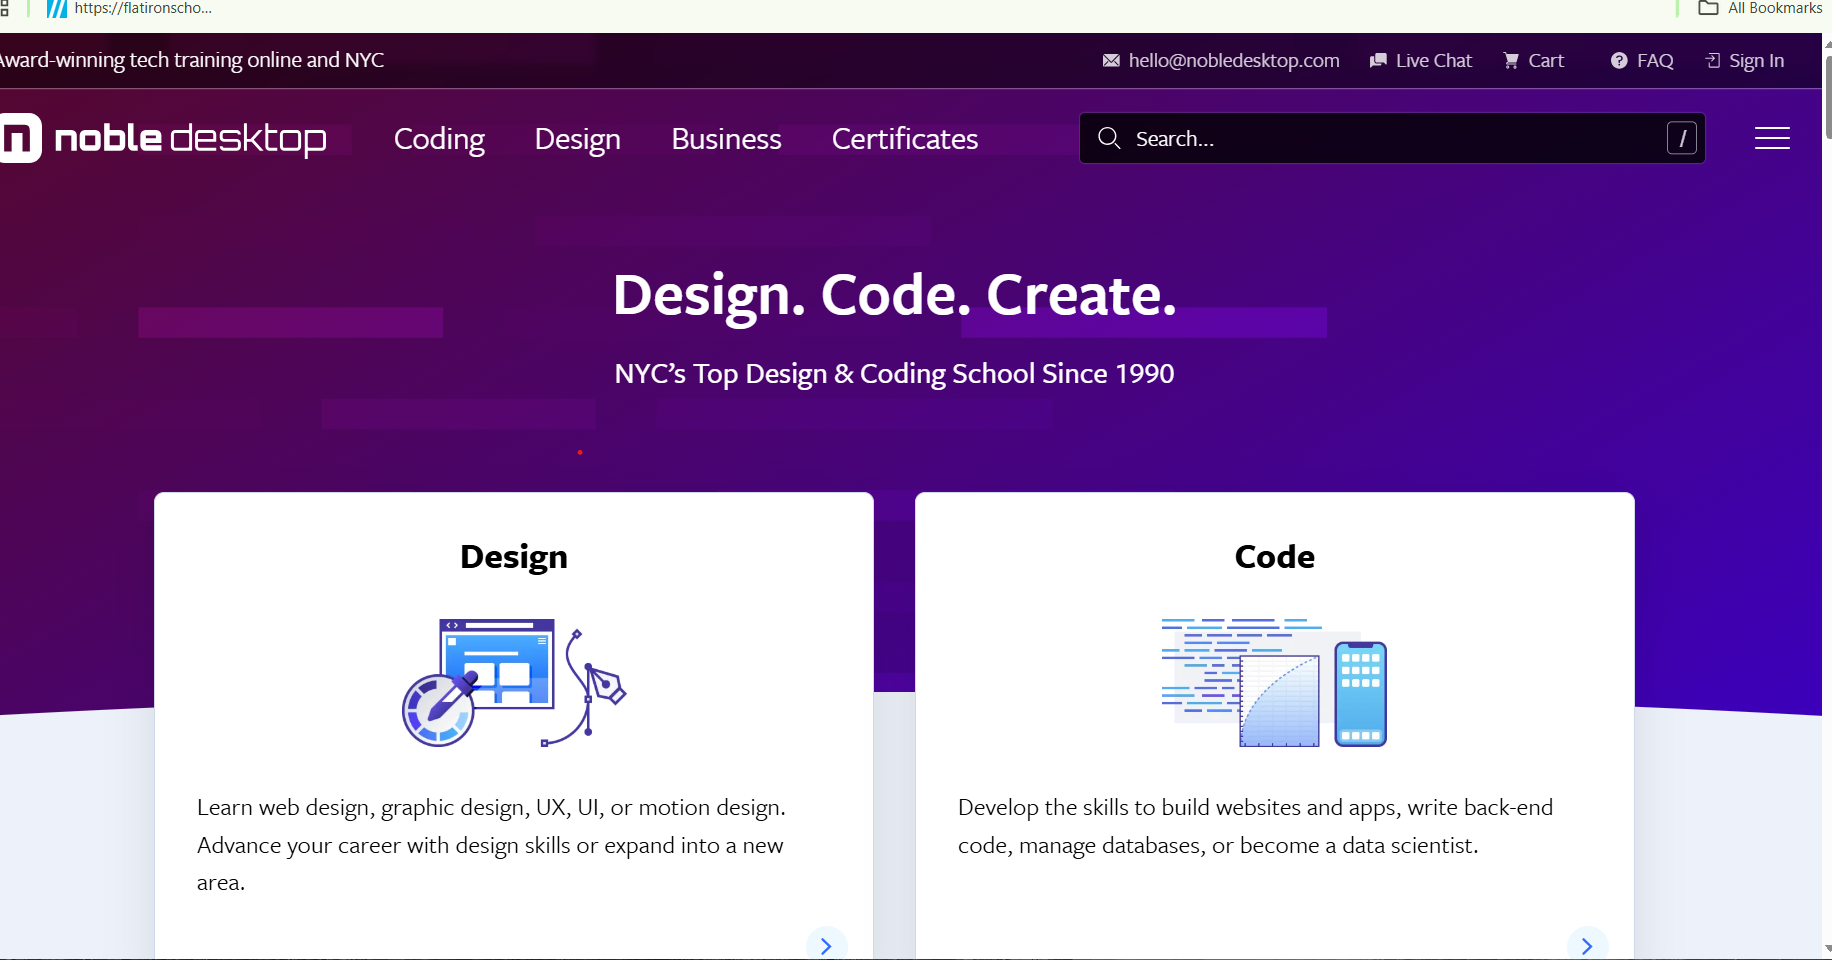
Task: Click the Sign In door icon
Action: (x=1713, y=61)
